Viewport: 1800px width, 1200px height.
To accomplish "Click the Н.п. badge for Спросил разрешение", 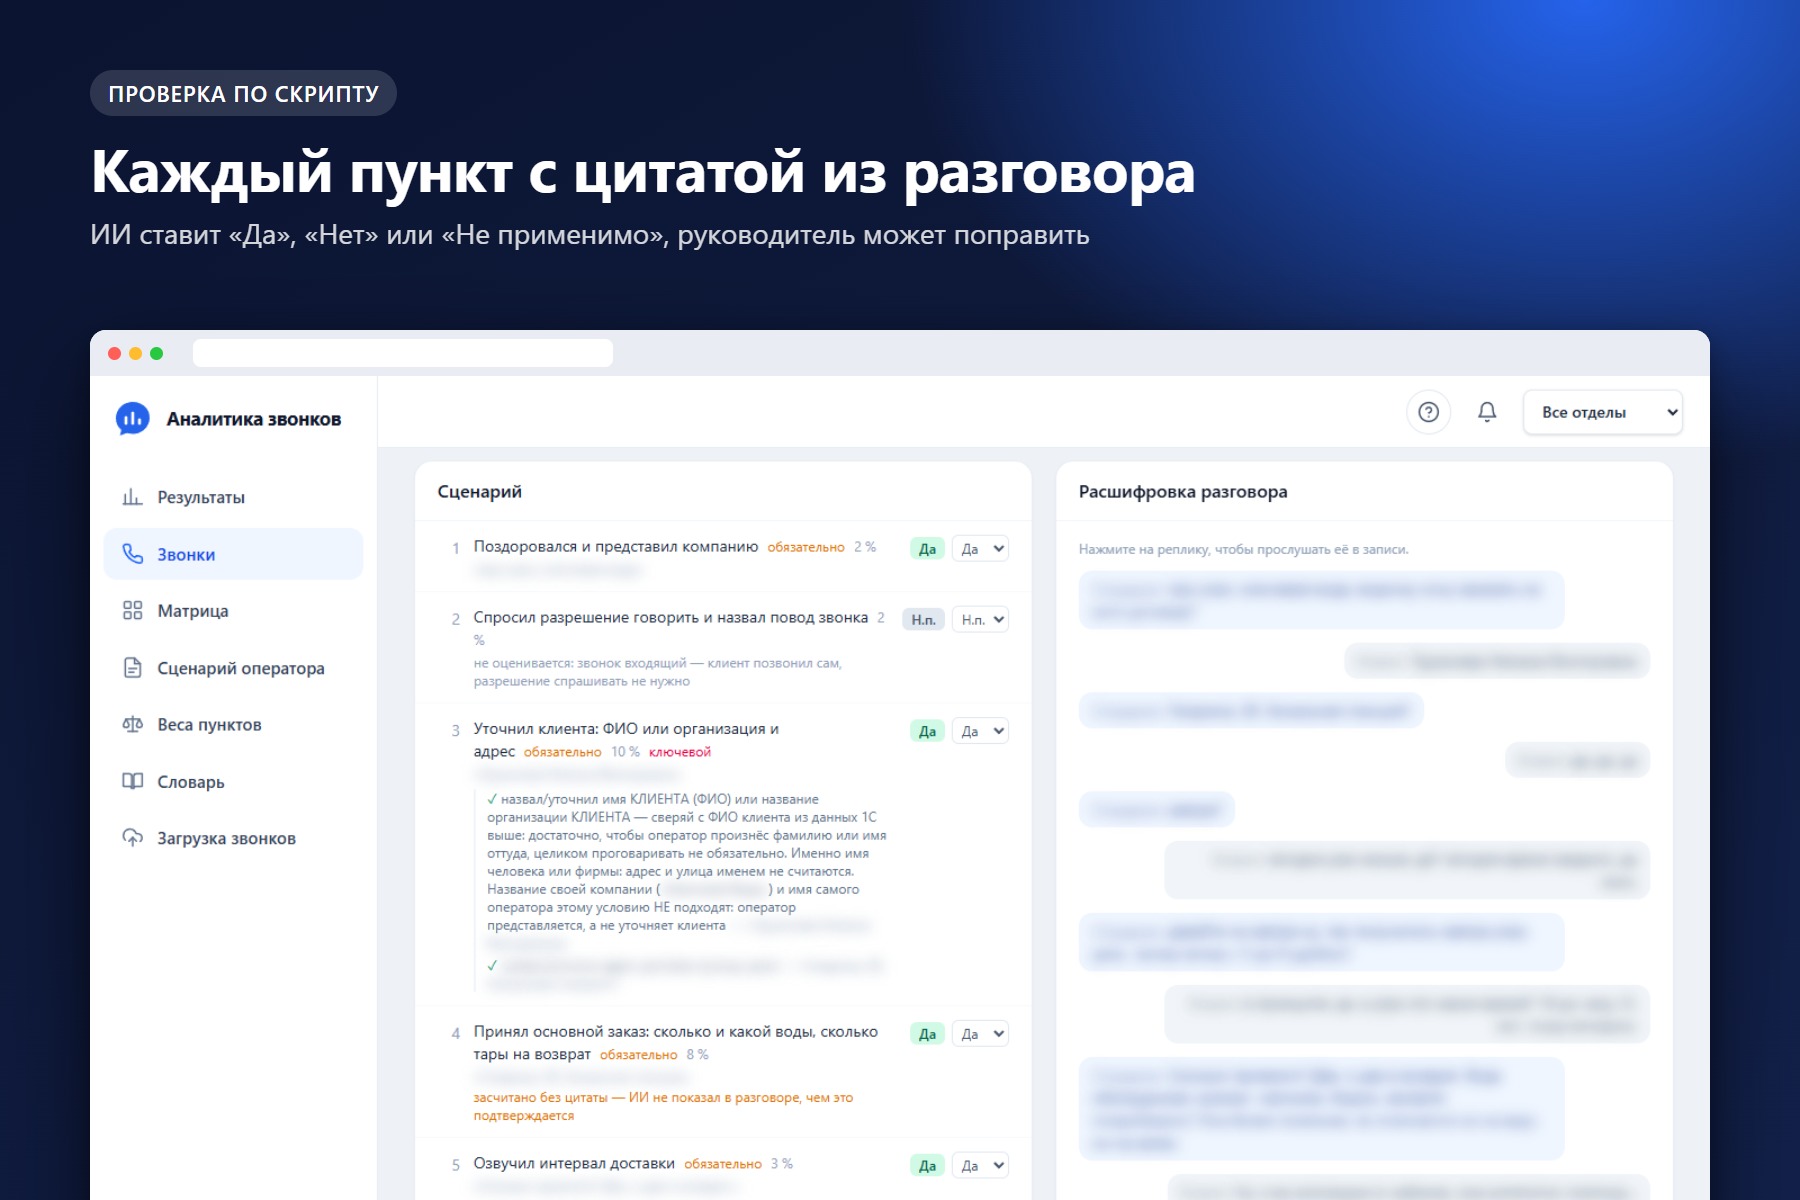I will [x=923, y=620].
